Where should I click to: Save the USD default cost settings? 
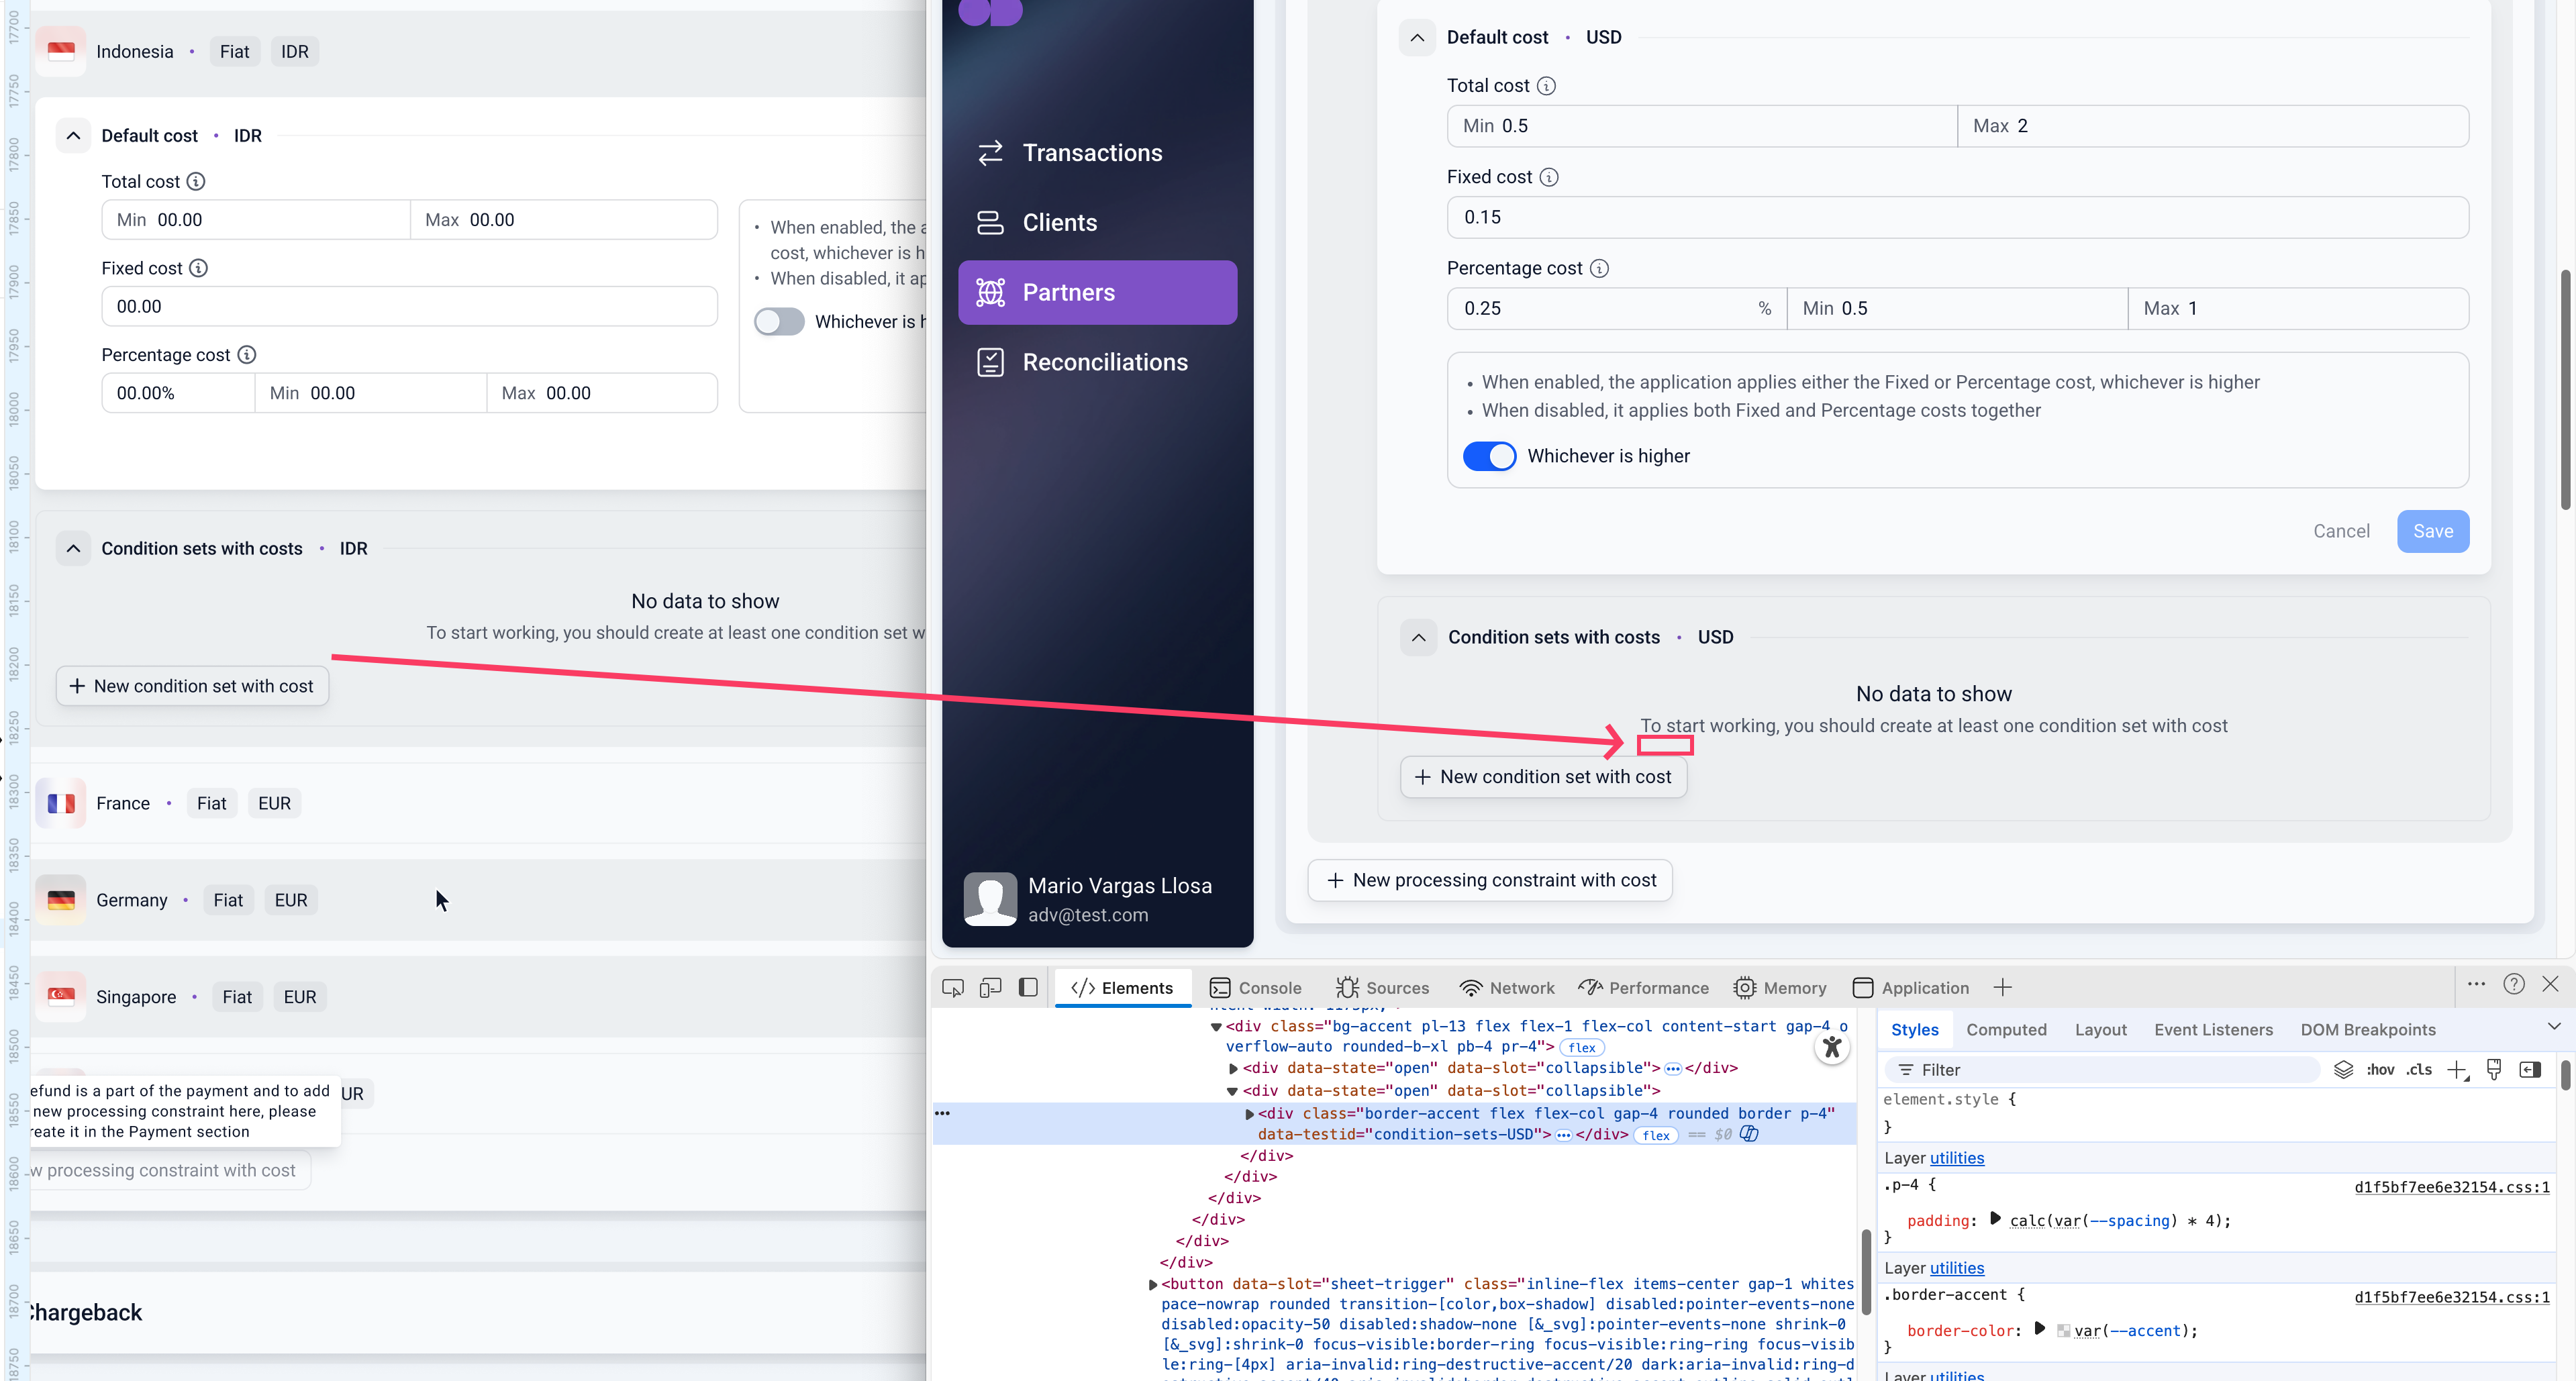click(x=2432, y=531)
